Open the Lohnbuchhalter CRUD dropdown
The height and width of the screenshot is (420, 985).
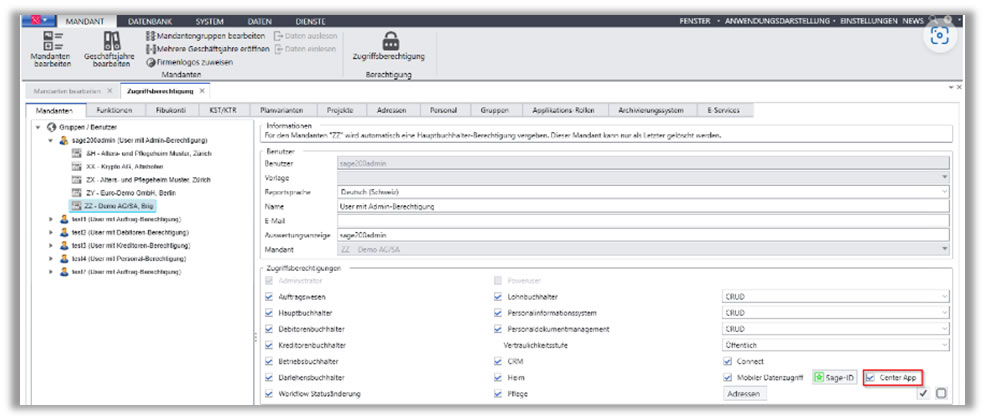coord(944,296)
